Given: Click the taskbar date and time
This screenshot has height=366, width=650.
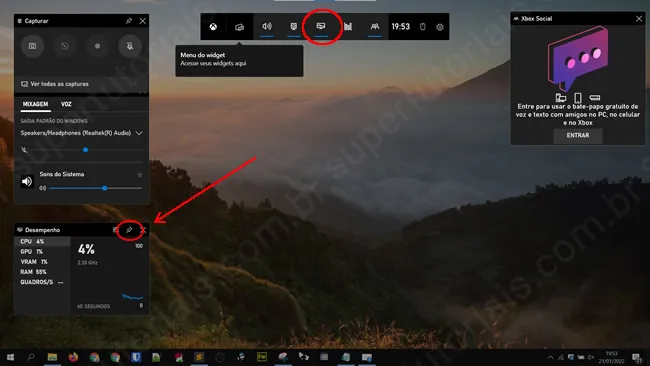Looking at the screenshot, I should pos(611,357).
